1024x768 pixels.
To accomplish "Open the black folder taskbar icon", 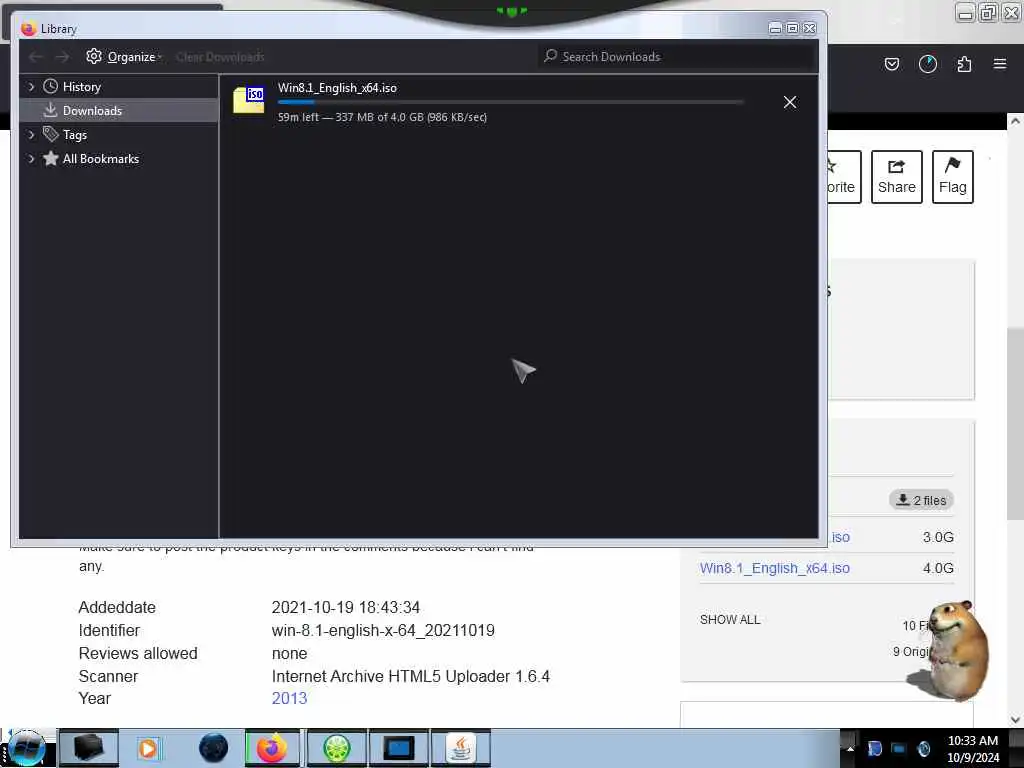I will pos(89,748).
